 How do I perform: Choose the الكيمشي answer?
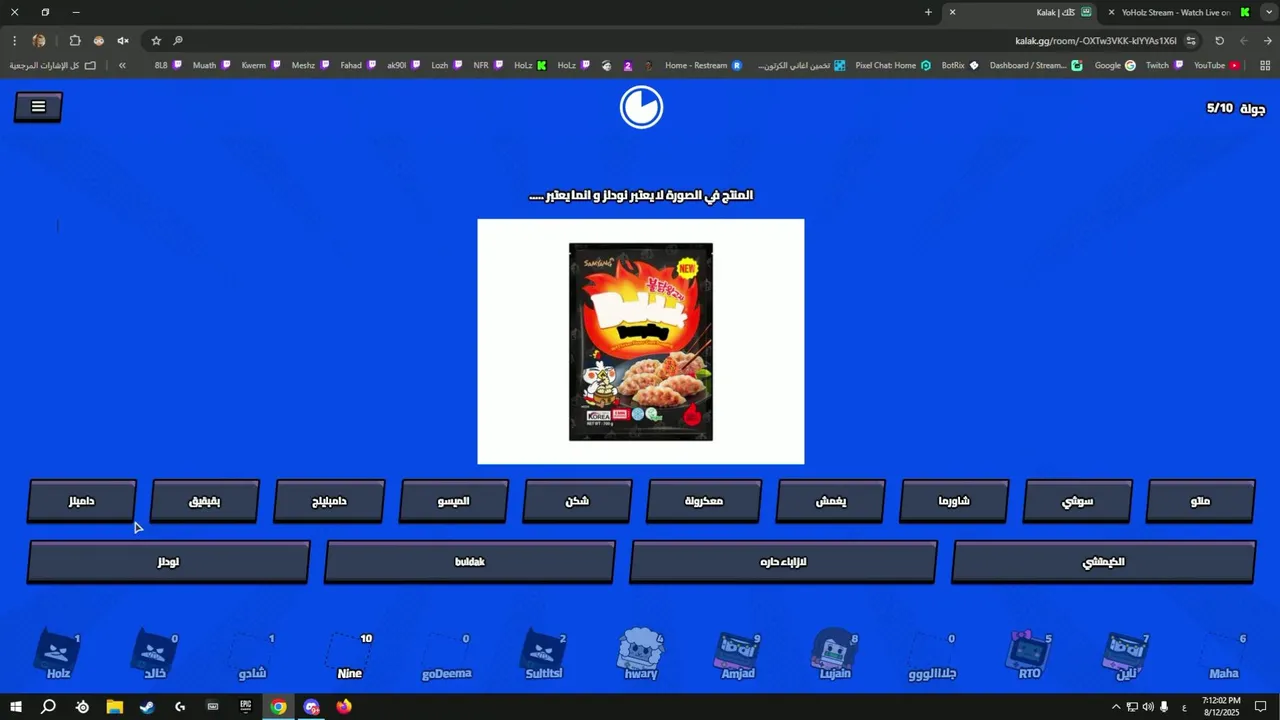point(1103,562)
